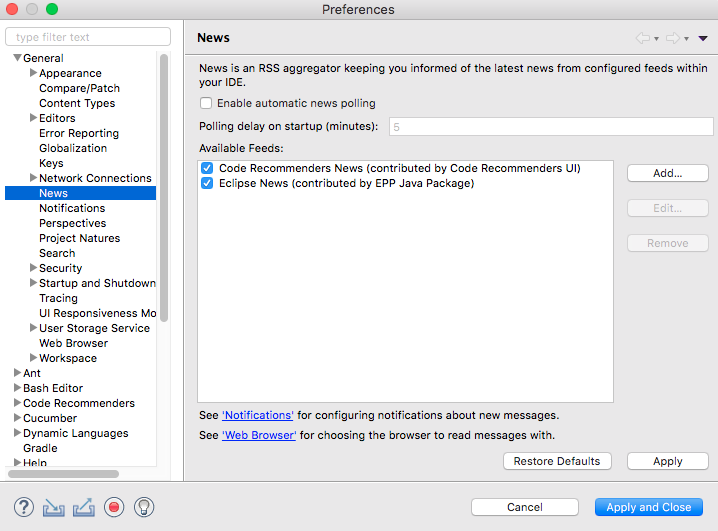718x531 pixels.
Task: Click the Export preferences icon
Action: pyautogui.click(x=84, y=507)
